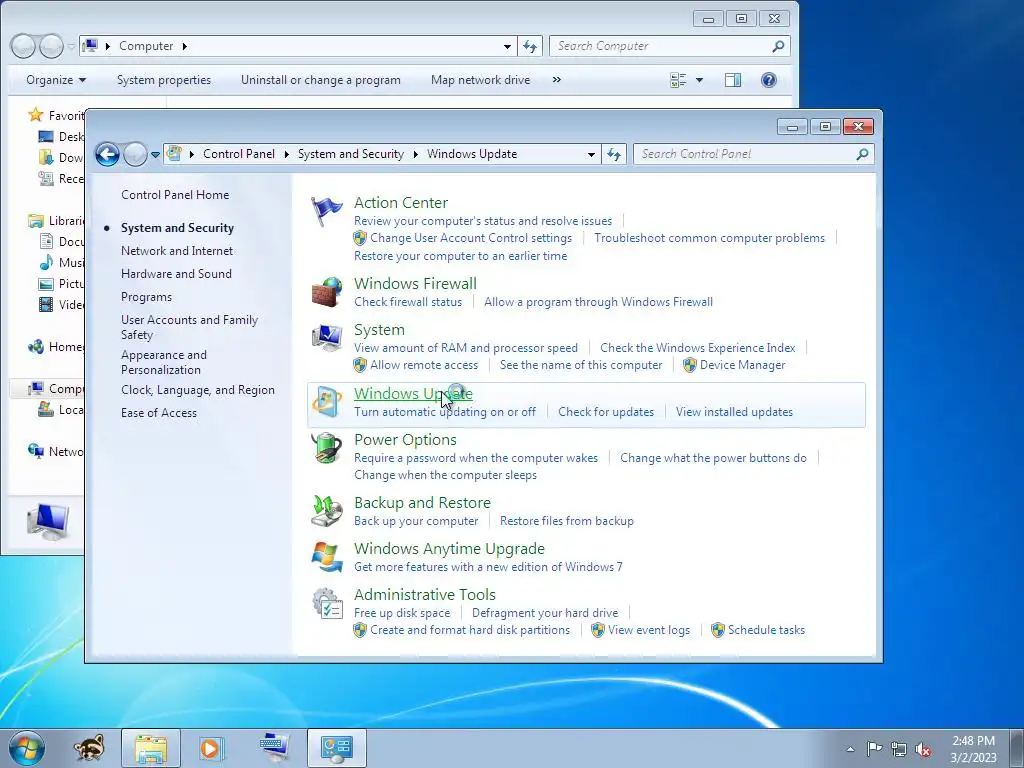
Task: Click Allow remote access link
Action: pyautogui.click(x=424, y=365)
